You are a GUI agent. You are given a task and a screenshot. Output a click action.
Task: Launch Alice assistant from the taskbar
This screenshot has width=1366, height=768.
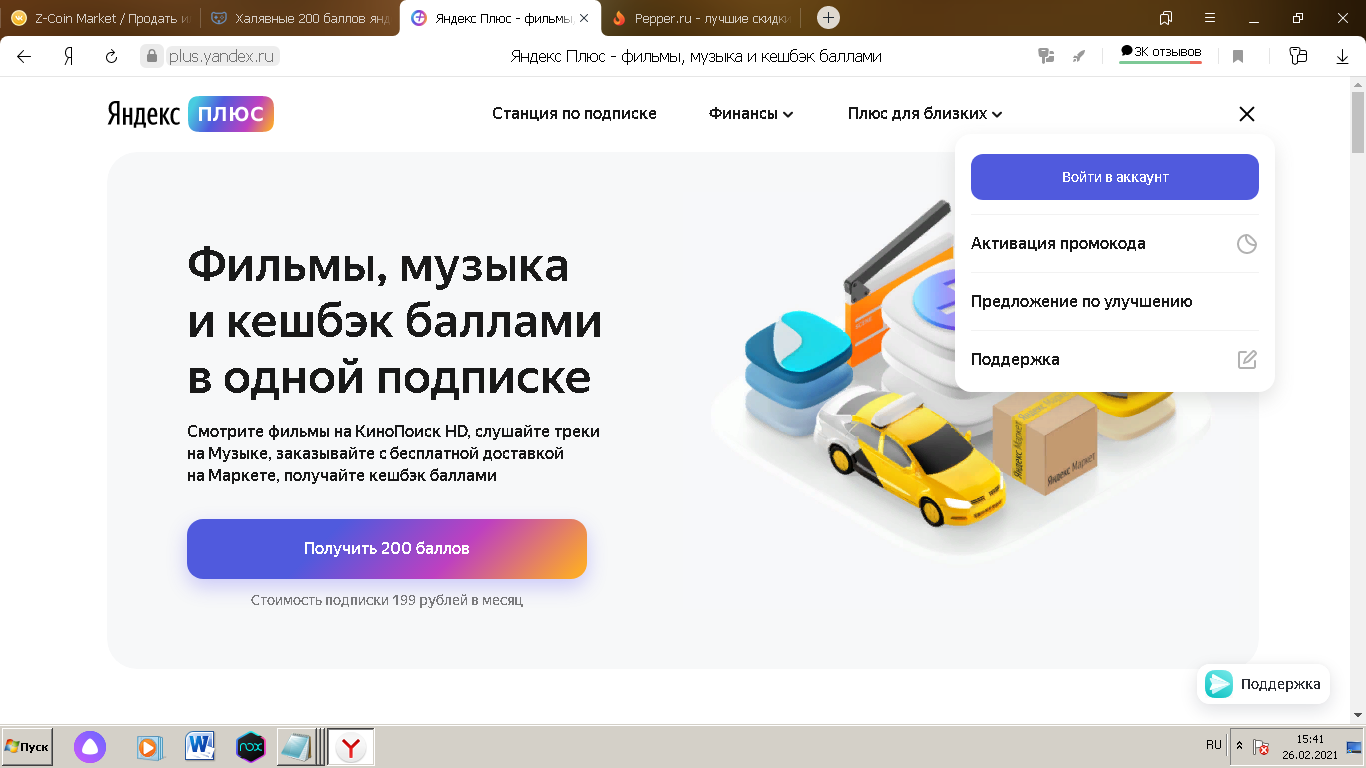coord(90,747)
